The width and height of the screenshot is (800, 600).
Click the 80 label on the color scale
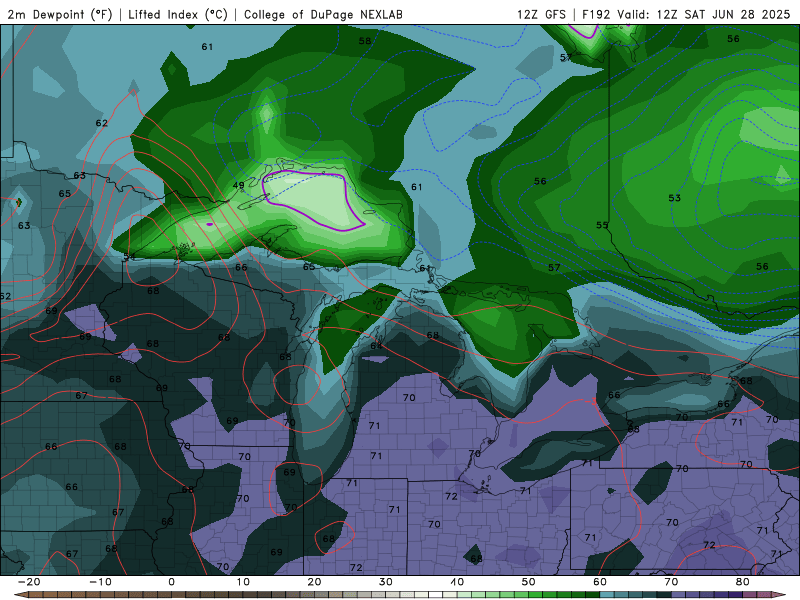coord(743,582)
